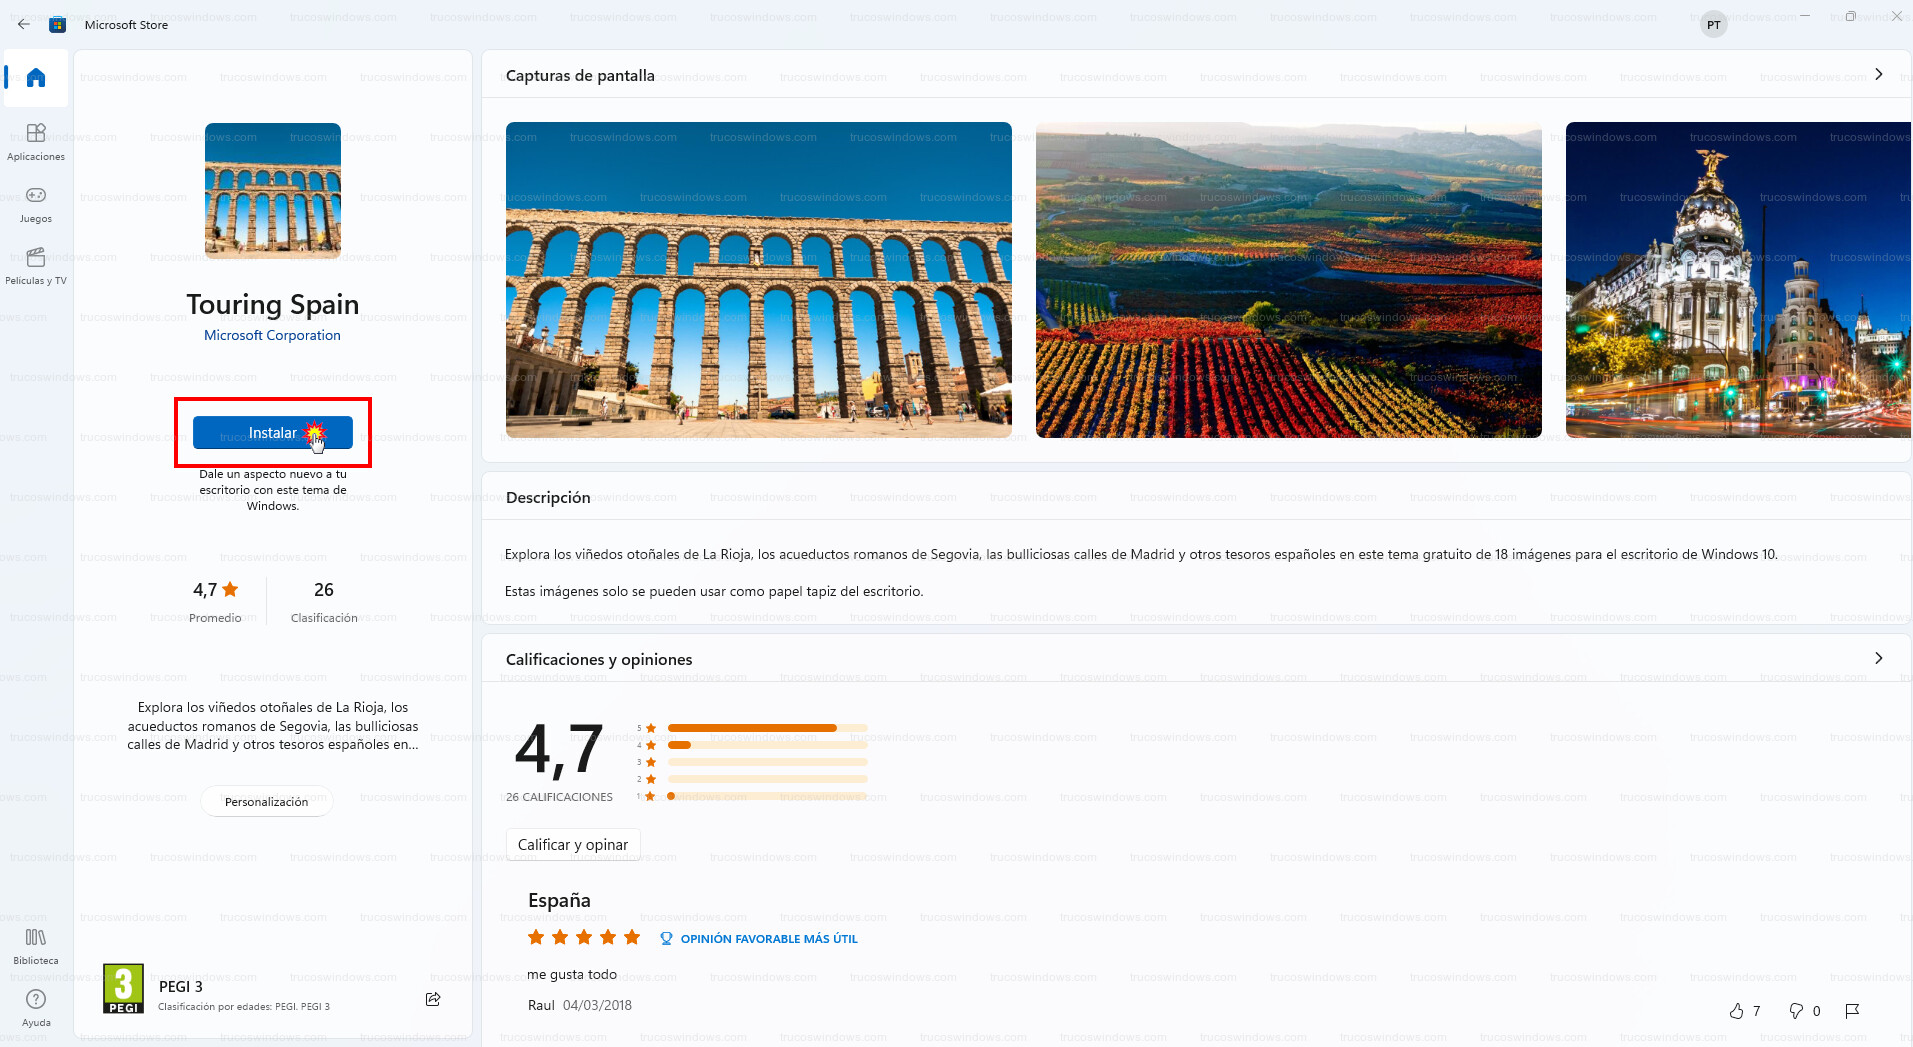
Task: Open the PT user profile avatar
Action: click(x=1713, y=25)
